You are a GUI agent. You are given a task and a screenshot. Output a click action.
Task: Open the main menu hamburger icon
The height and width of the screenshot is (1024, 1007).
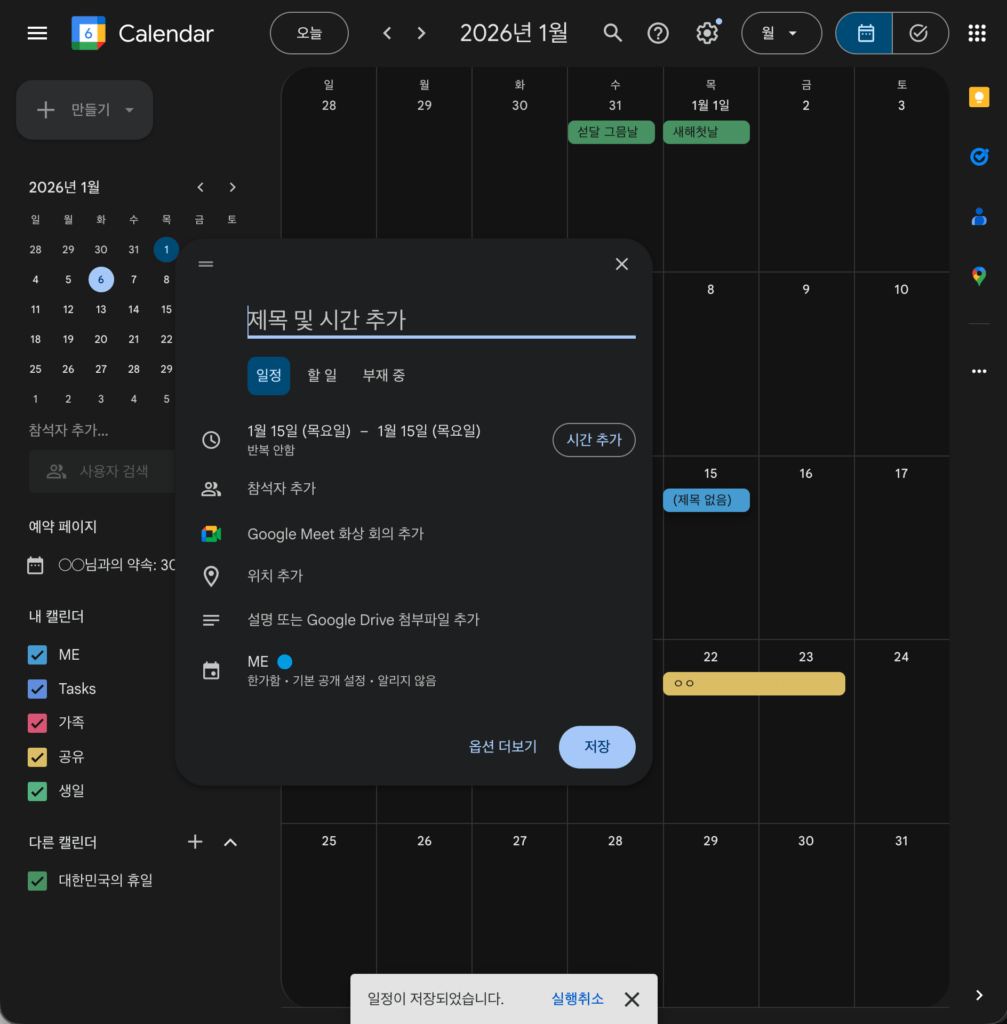tap(37, 33)
